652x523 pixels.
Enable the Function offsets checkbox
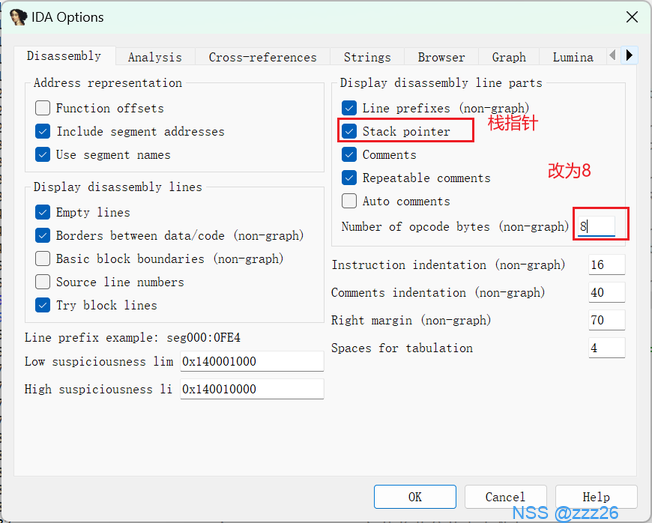[43, 108]
